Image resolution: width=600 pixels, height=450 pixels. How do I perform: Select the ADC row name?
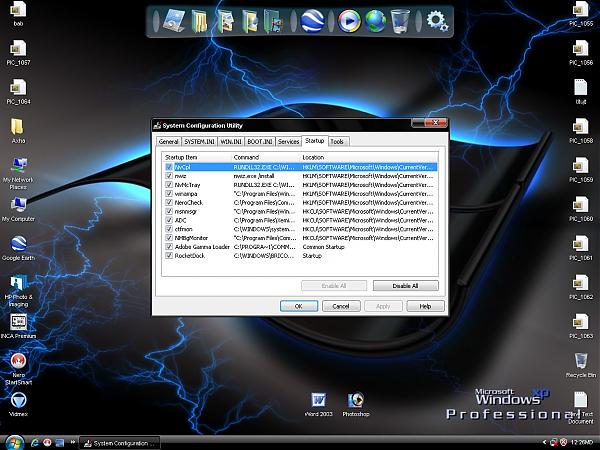[180, 220]
